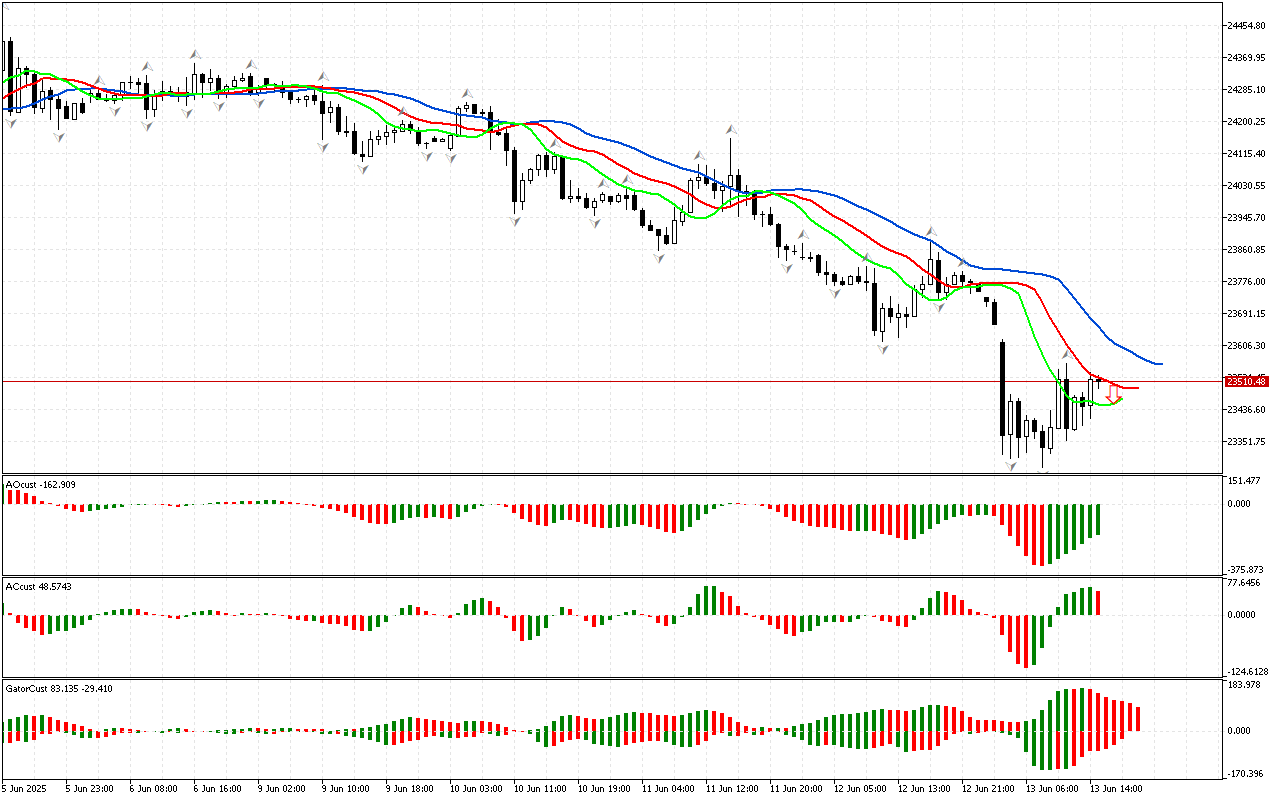
Task: Click the 183.978 GatorCust scale value
Action: [x=1246, y=684]
